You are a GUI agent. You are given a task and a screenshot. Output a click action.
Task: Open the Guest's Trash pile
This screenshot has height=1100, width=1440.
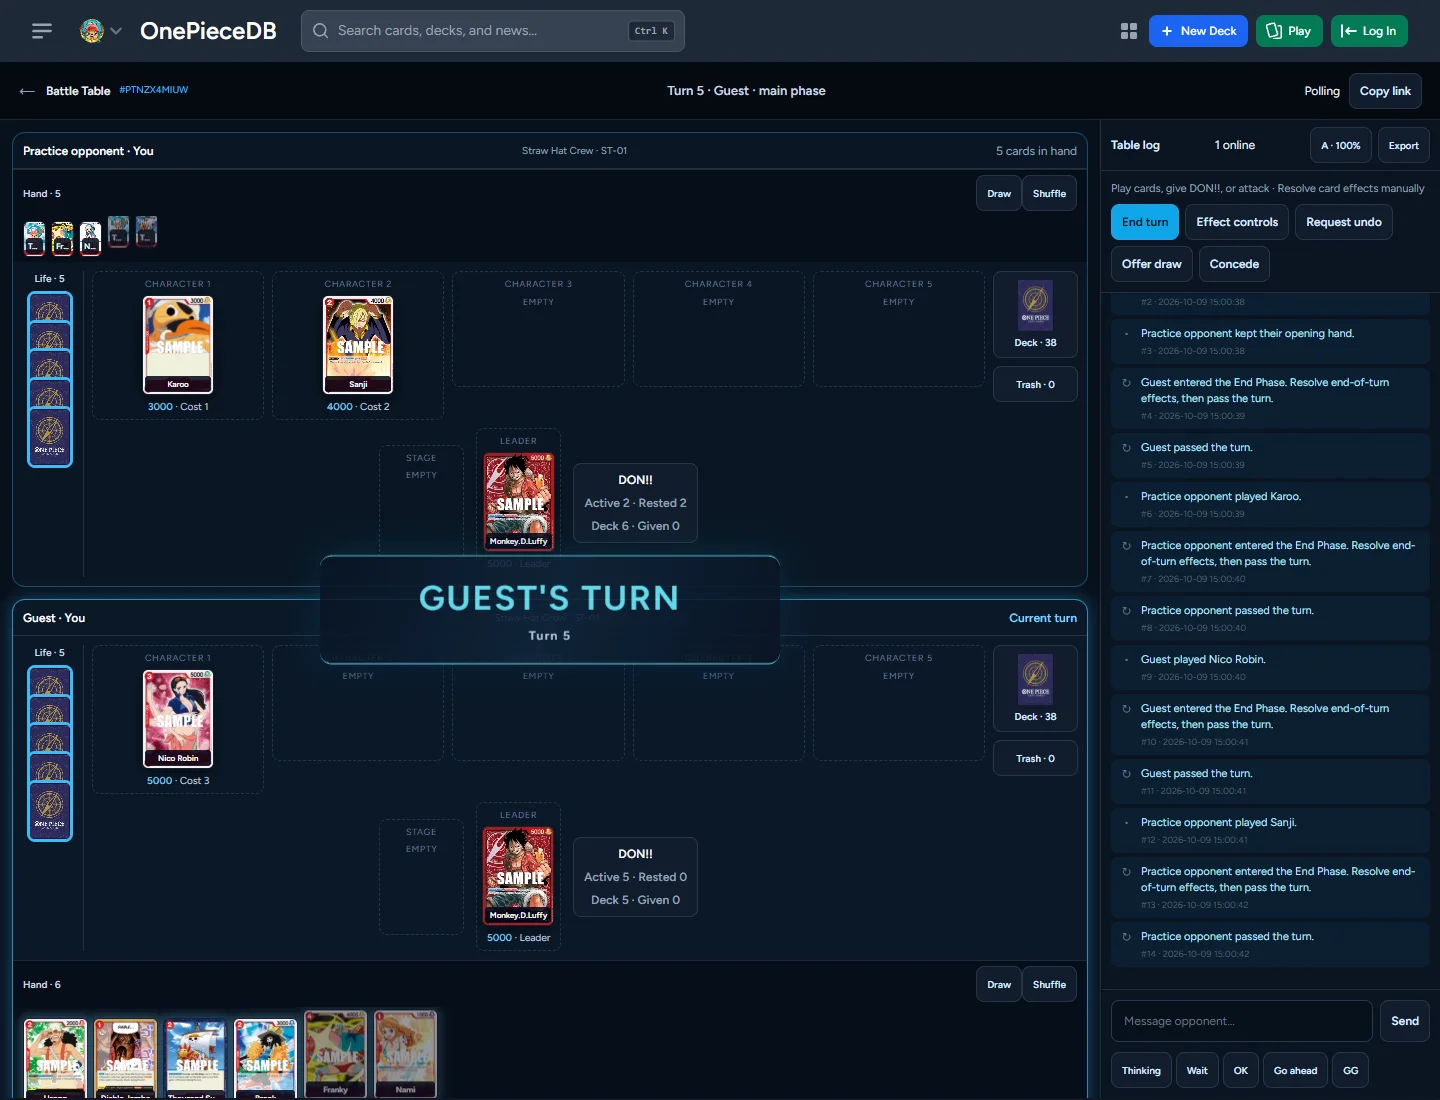pos(1035,759)
